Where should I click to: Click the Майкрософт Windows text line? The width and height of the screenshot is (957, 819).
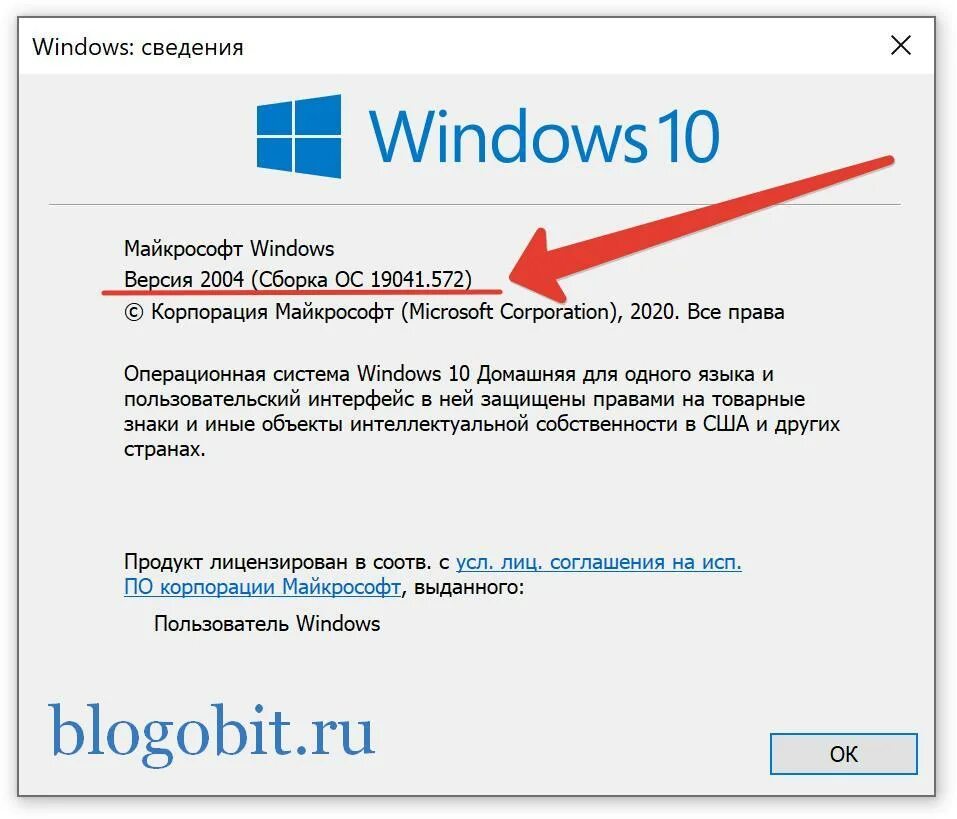click(x=229, y=248)
